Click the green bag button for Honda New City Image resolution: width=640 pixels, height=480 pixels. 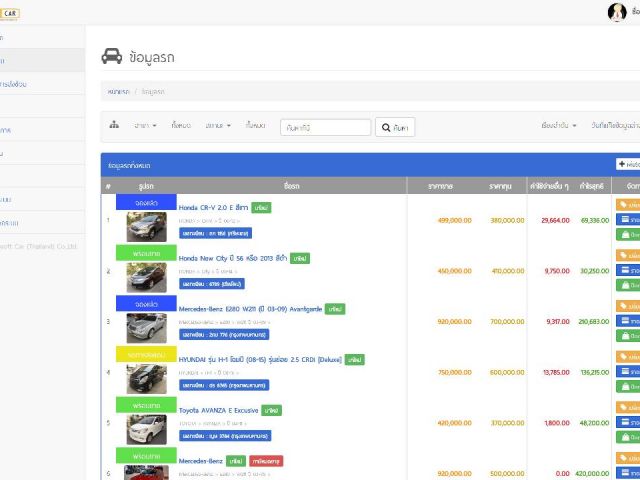pyautogui.click(x=628, y=285)
